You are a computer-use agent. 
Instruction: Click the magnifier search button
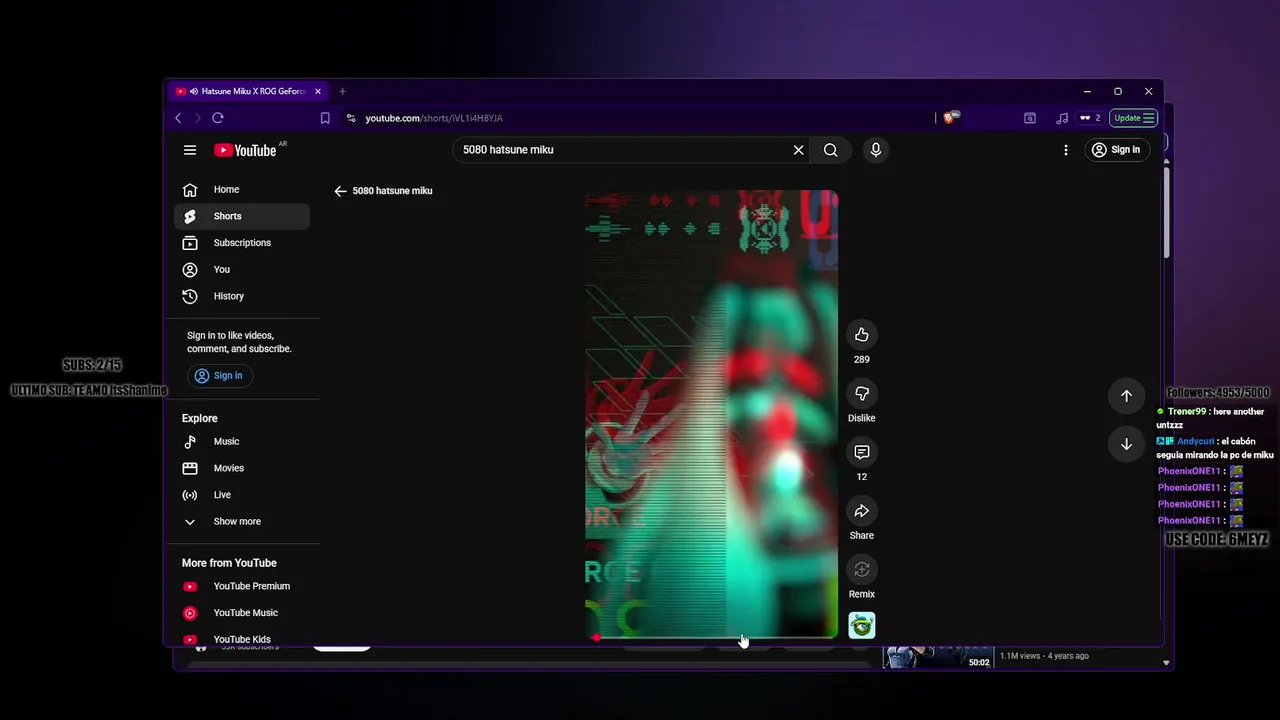tap(831, 150)
